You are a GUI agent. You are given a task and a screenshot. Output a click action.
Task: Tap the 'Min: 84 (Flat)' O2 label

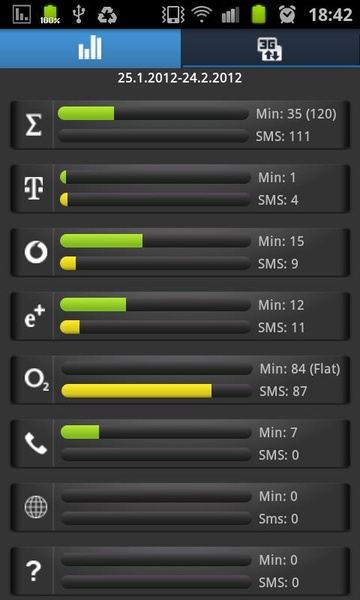pos(300,369)
